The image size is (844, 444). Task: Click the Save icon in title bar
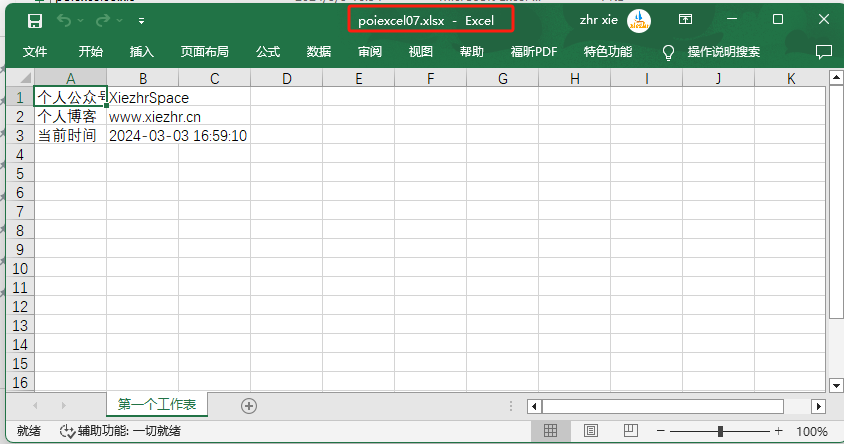[x=35, y=20]
